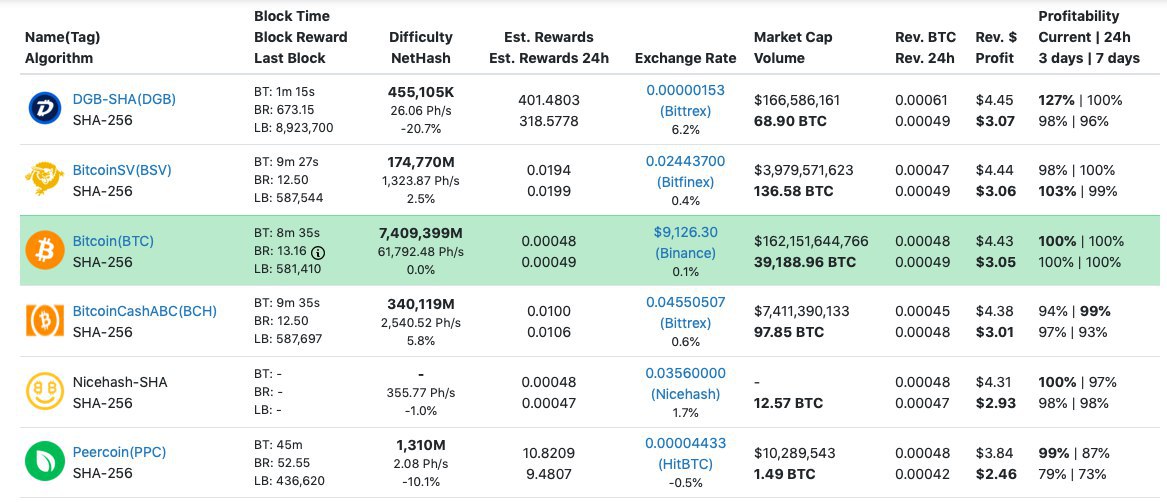Image resolution: width=1167 pixels, height=502 pixels.
Task: Click the $9,126.30 Binance exchange rate link
Action: [x=685, y=232]
